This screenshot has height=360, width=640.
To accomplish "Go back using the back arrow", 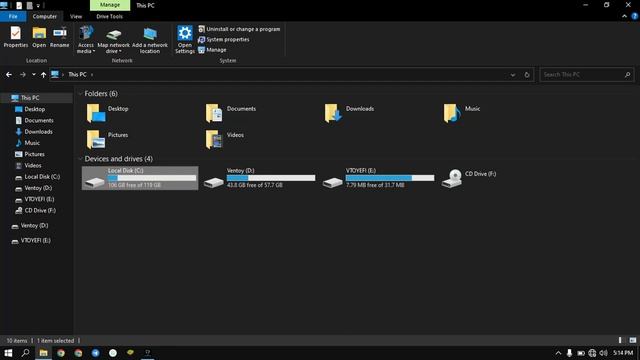I will coord(9,75).
